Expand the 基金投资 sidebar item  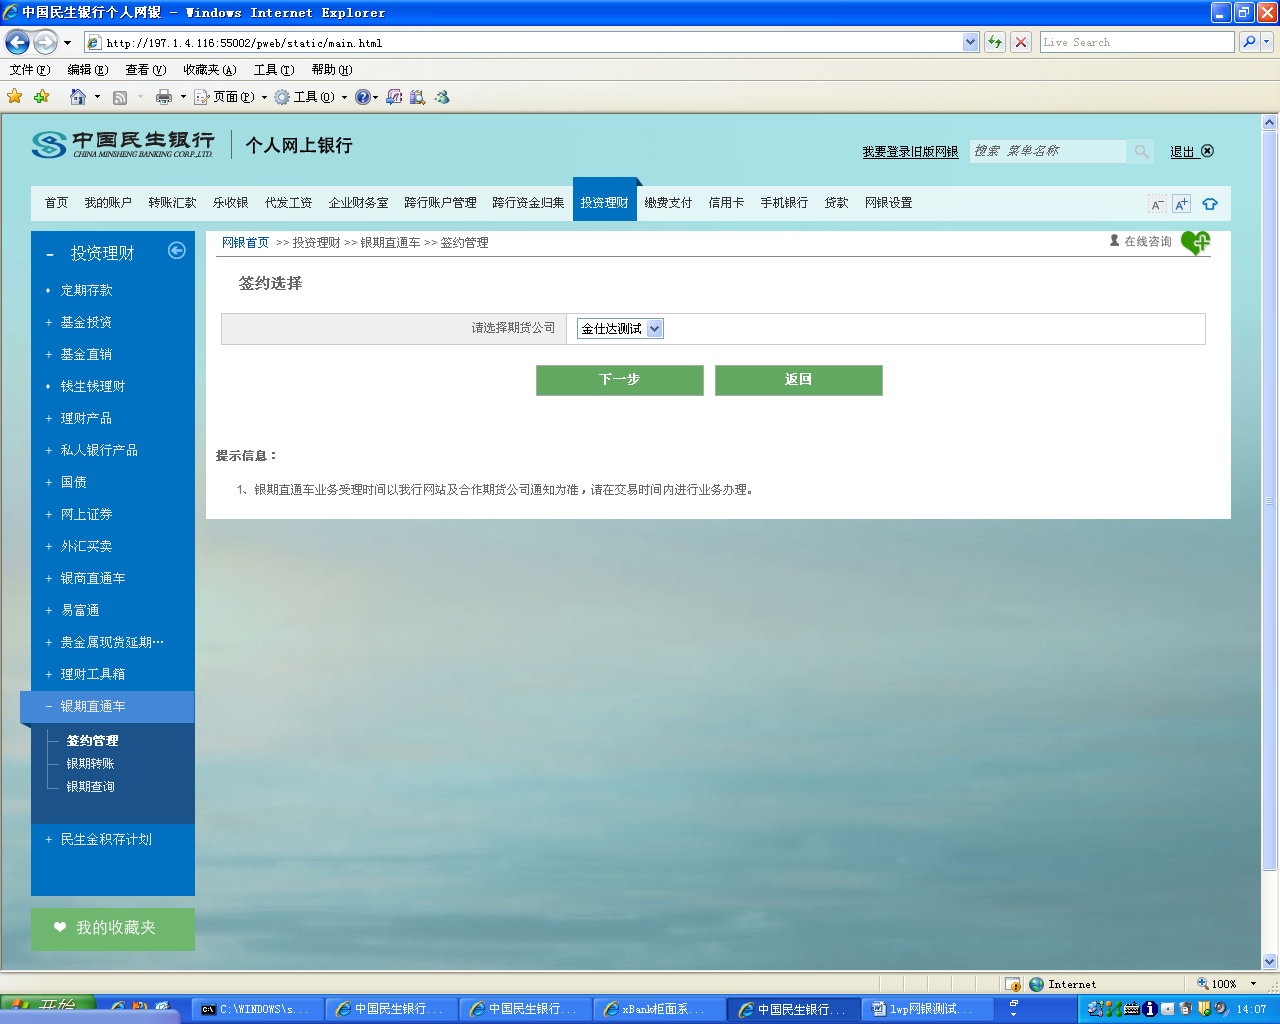point(86,322)
